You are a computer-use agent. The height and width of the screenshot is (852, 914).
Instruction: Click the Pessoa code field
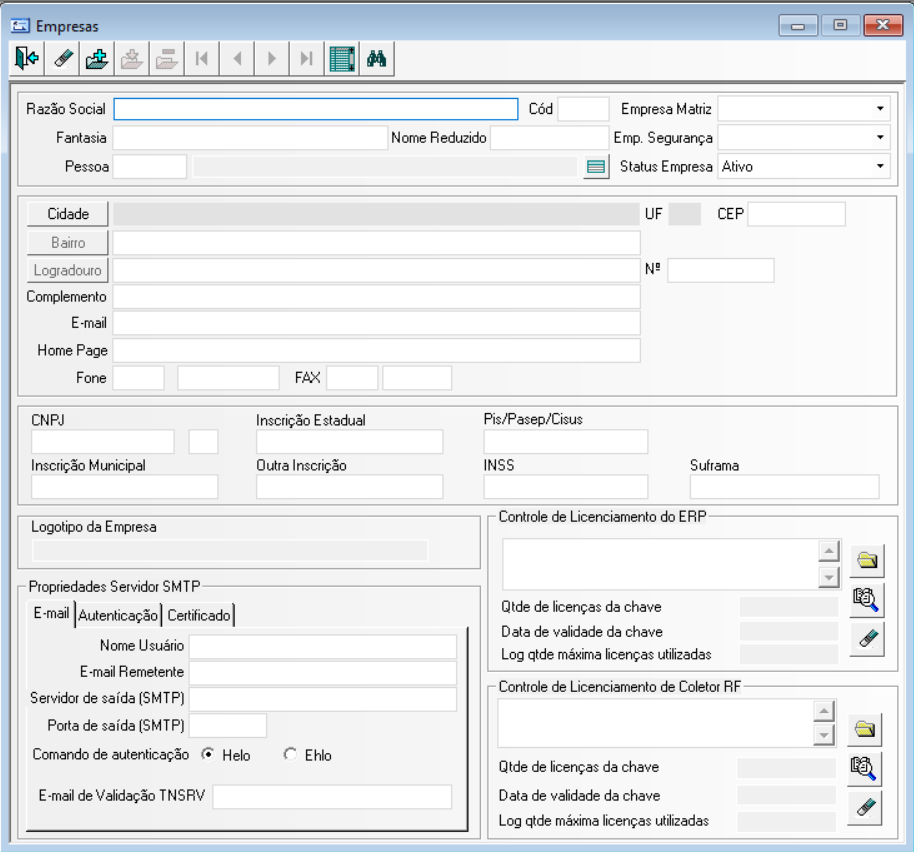click(x=150, y=167)
